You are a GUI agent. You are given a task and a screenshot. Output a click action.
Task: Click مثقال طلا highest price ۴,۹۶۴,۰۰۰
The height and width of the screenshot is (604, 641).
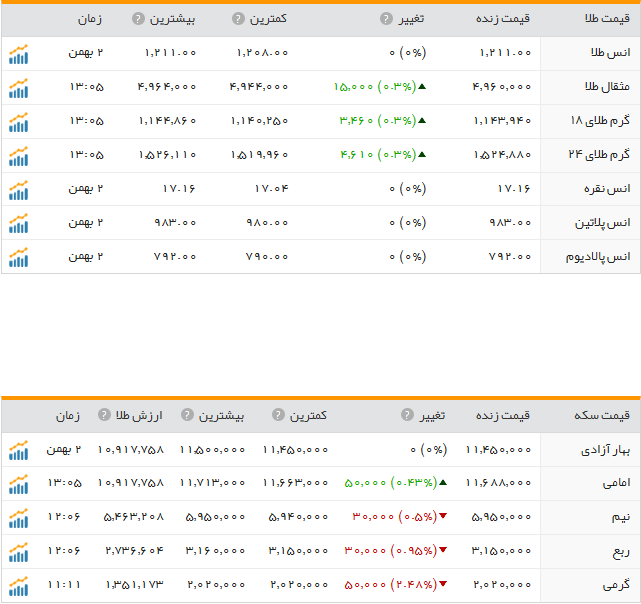tap(167, 87)
